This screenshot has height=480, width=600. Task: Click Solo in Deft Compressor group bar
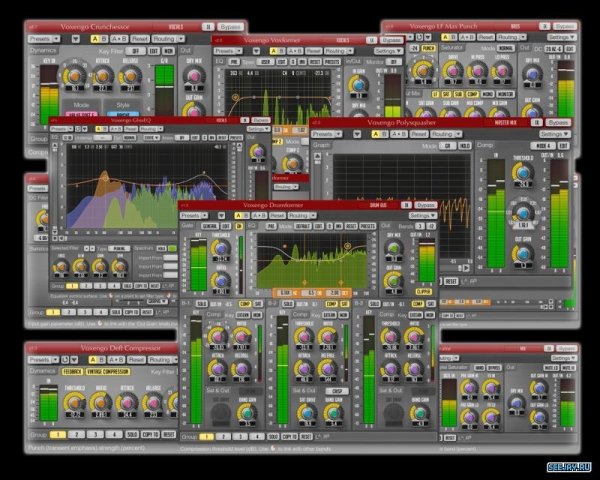[132, 434]
